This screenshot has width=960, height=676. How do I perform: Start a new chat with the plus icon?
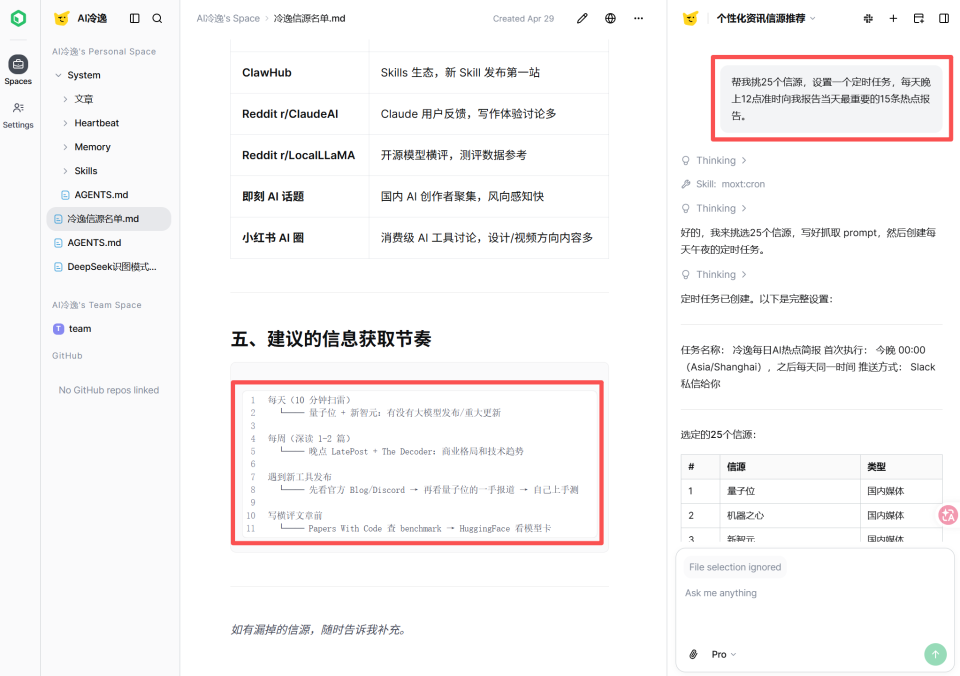(893, 18)
